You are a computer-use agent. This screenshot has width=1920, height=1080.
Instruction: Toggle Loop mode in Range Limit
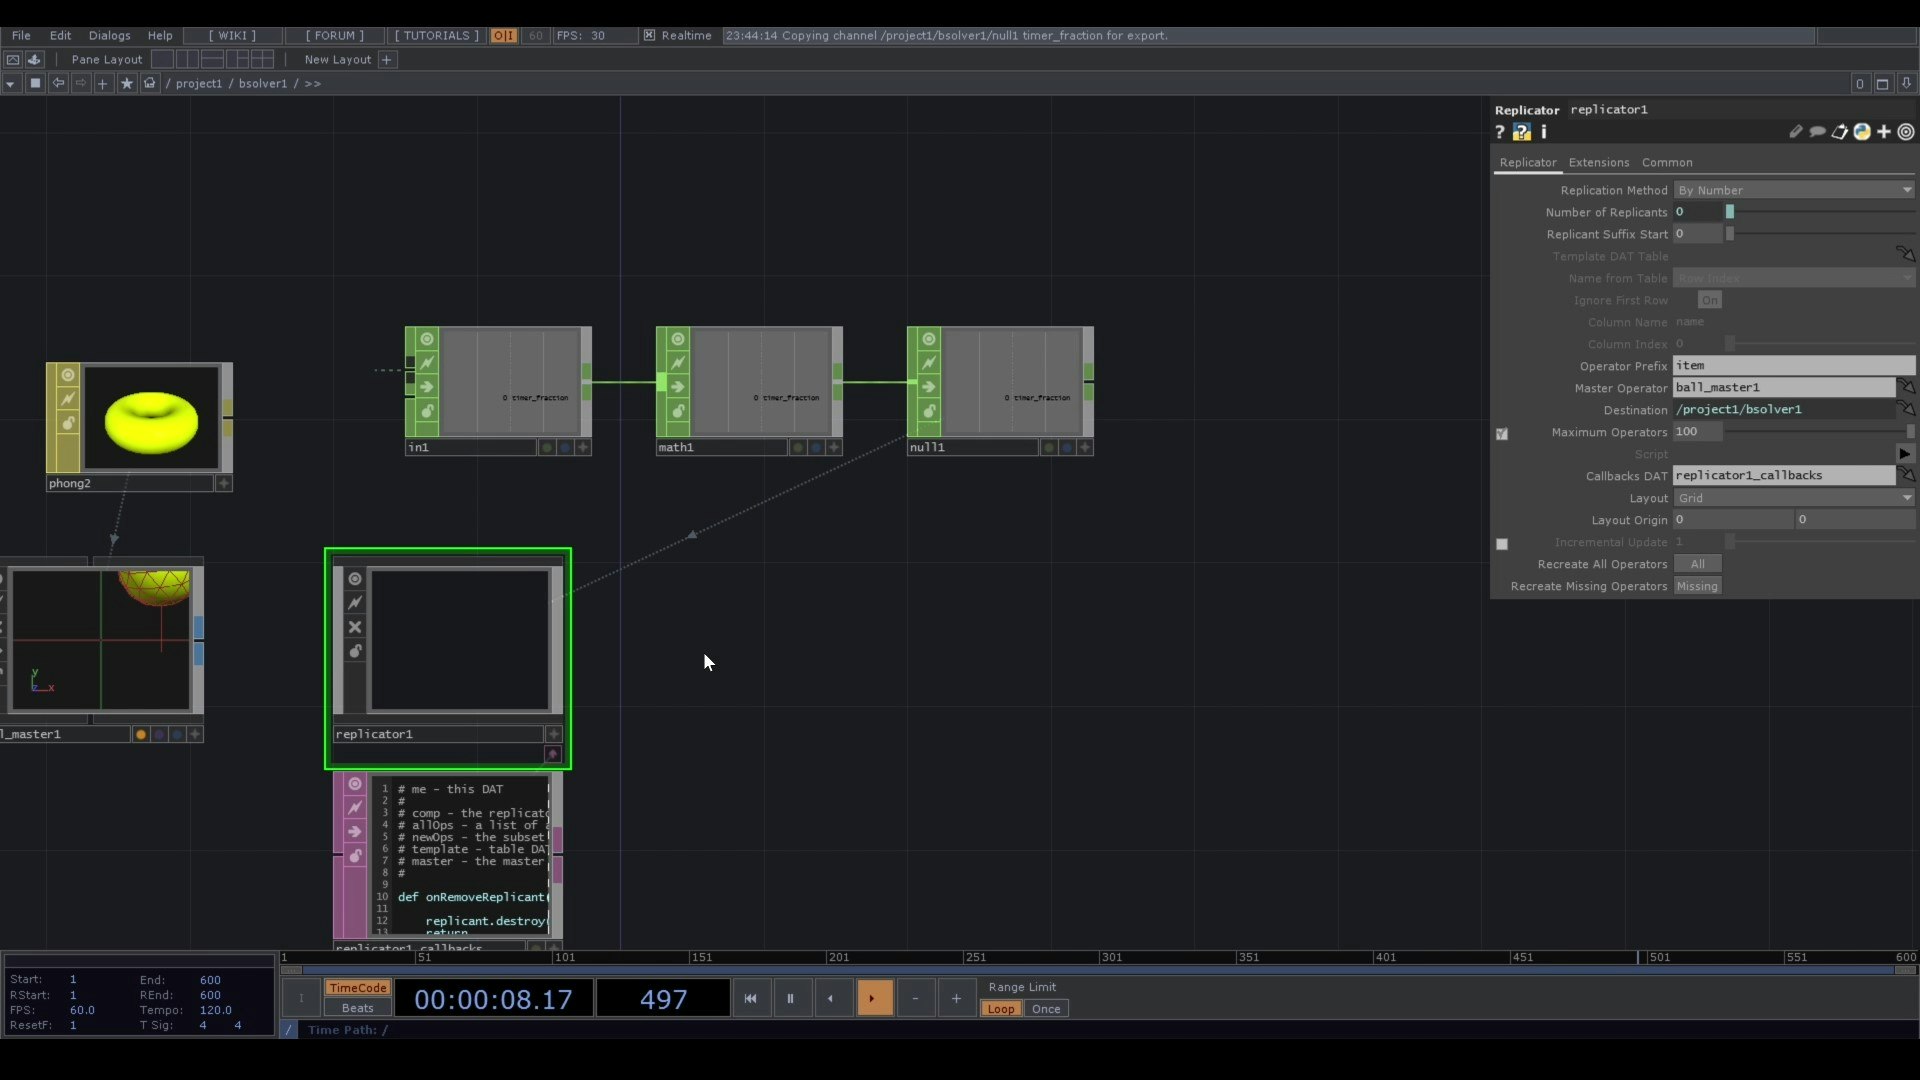pos(1001,1009)
